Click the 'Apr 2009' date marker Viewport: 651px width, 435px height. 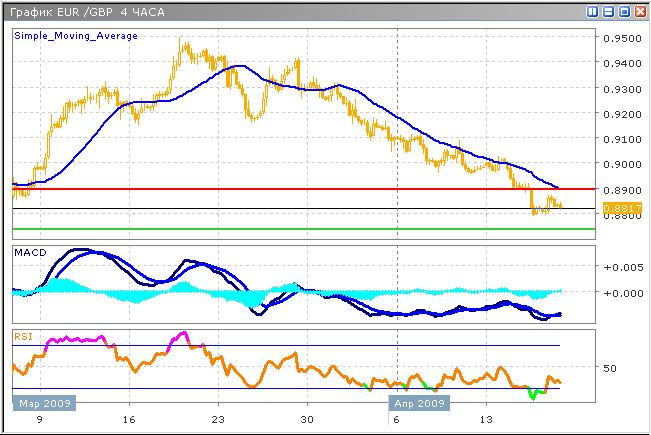tap(418, 405)
